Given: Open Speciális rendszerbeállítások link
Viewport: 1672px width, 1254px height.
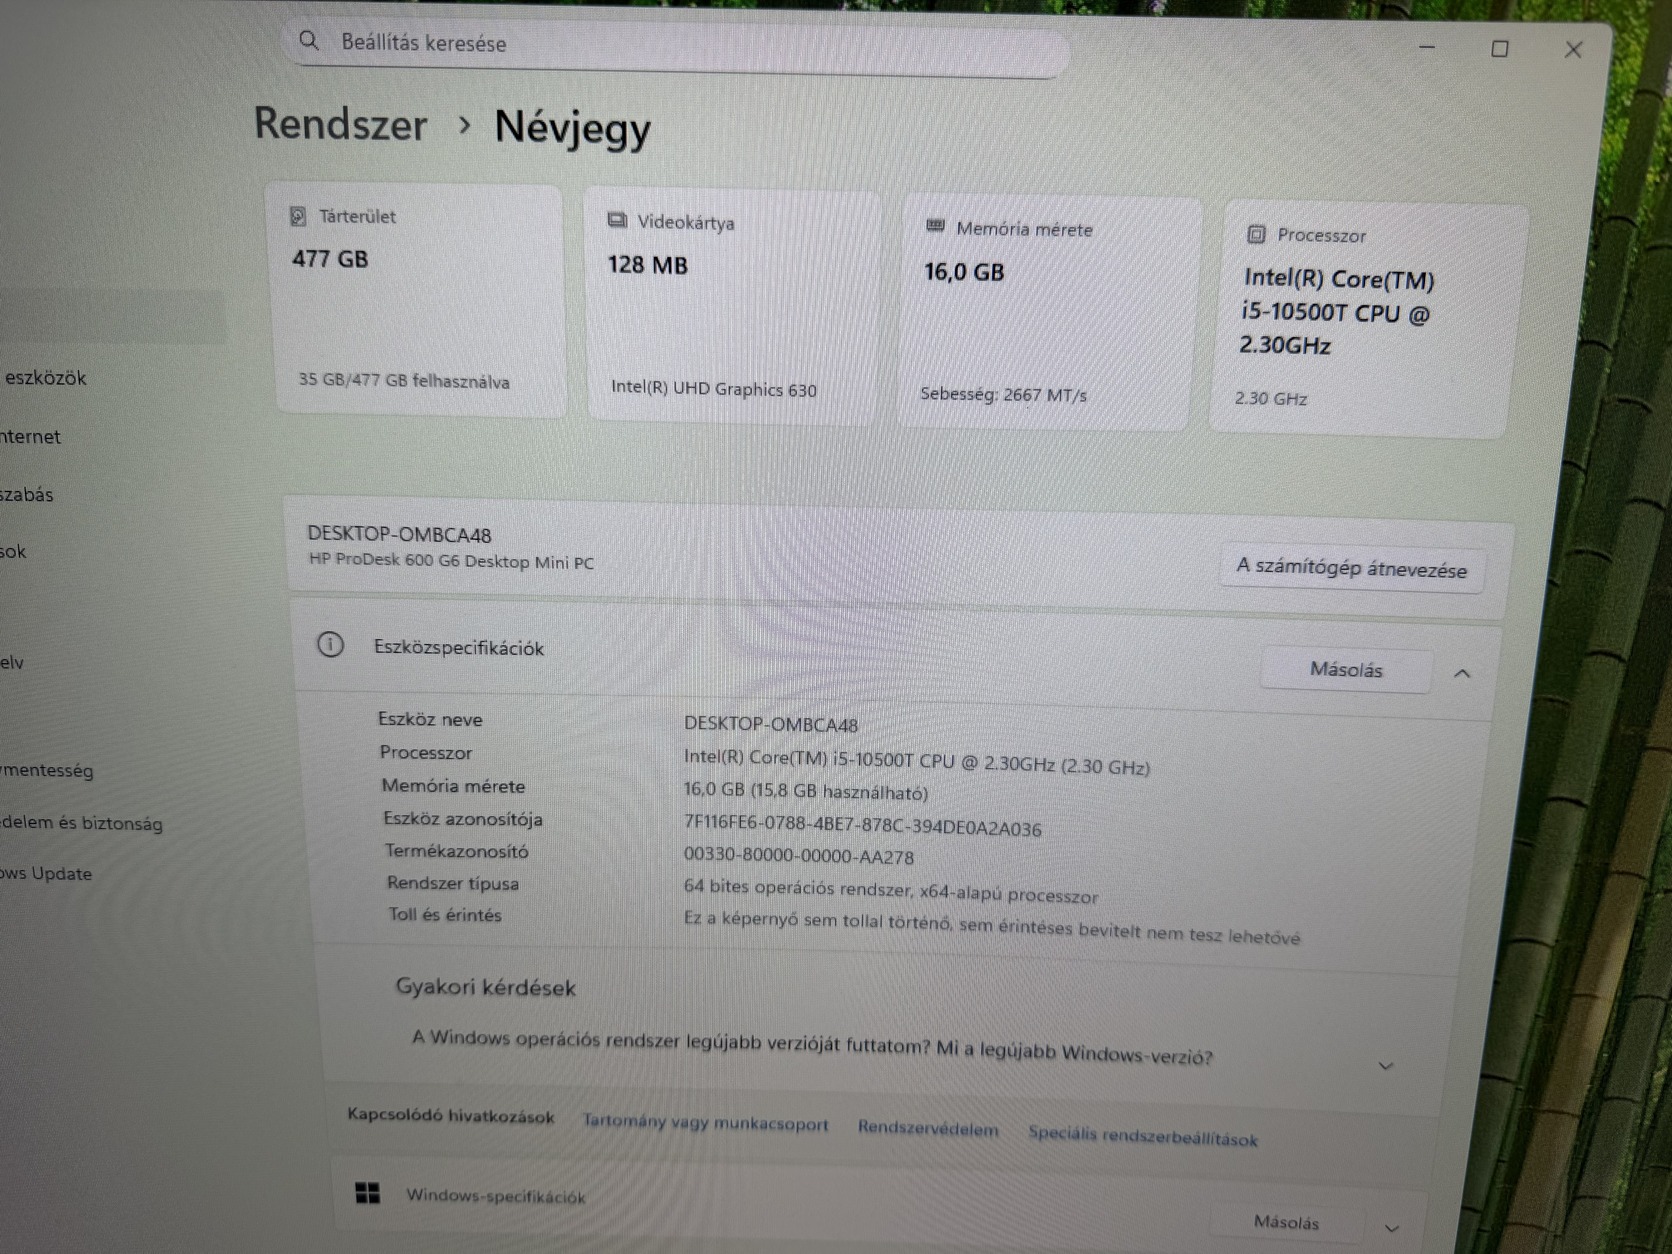Looking at the screenshot, I should (x=1143, y=1136).
